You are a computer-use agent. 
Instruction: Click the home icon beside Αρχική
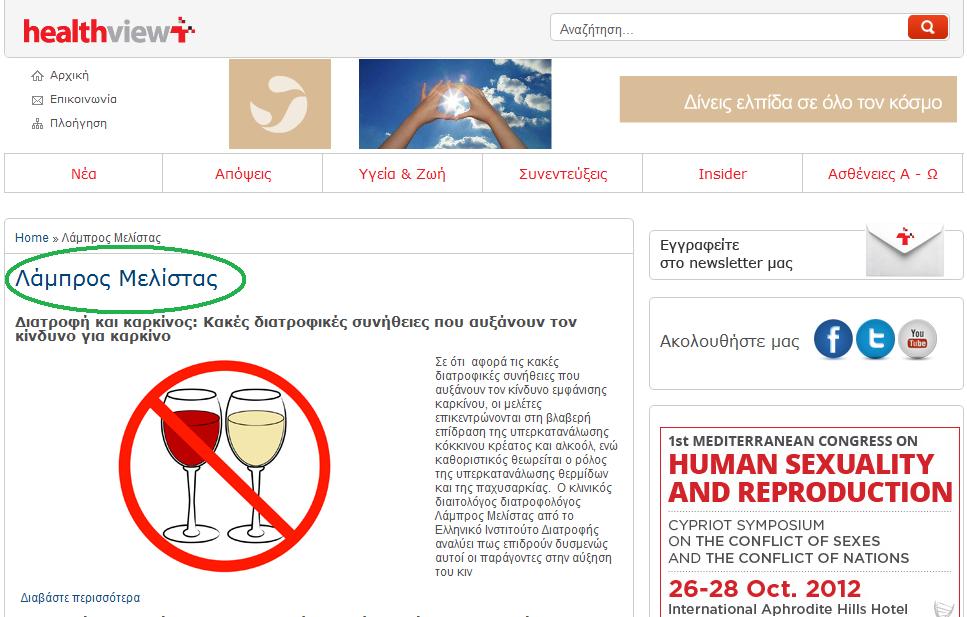[38, 76]
